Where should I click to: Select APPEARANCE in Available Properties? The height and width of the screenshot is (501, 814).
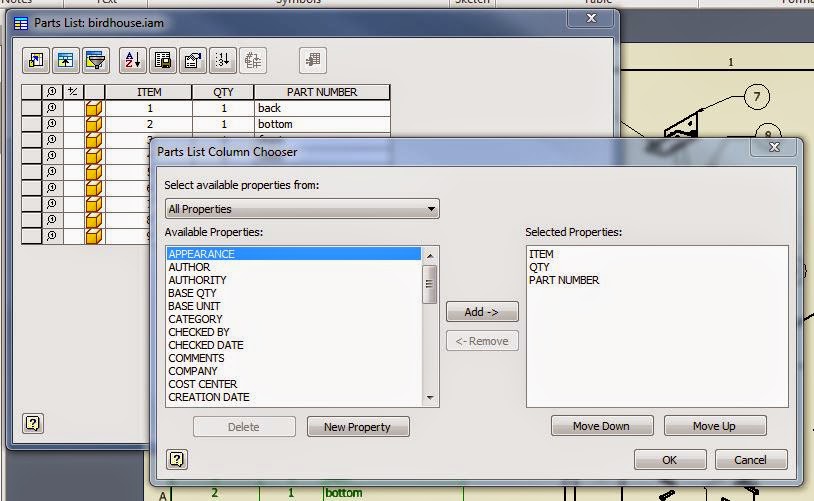coord(294,254)
